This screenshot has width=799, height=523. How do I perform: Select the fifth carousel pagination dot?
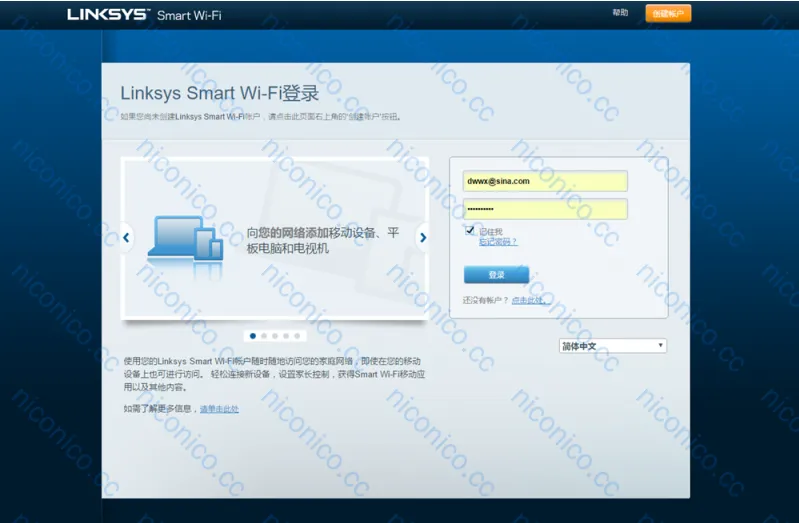pyautogui.click(x=297, y=336)
